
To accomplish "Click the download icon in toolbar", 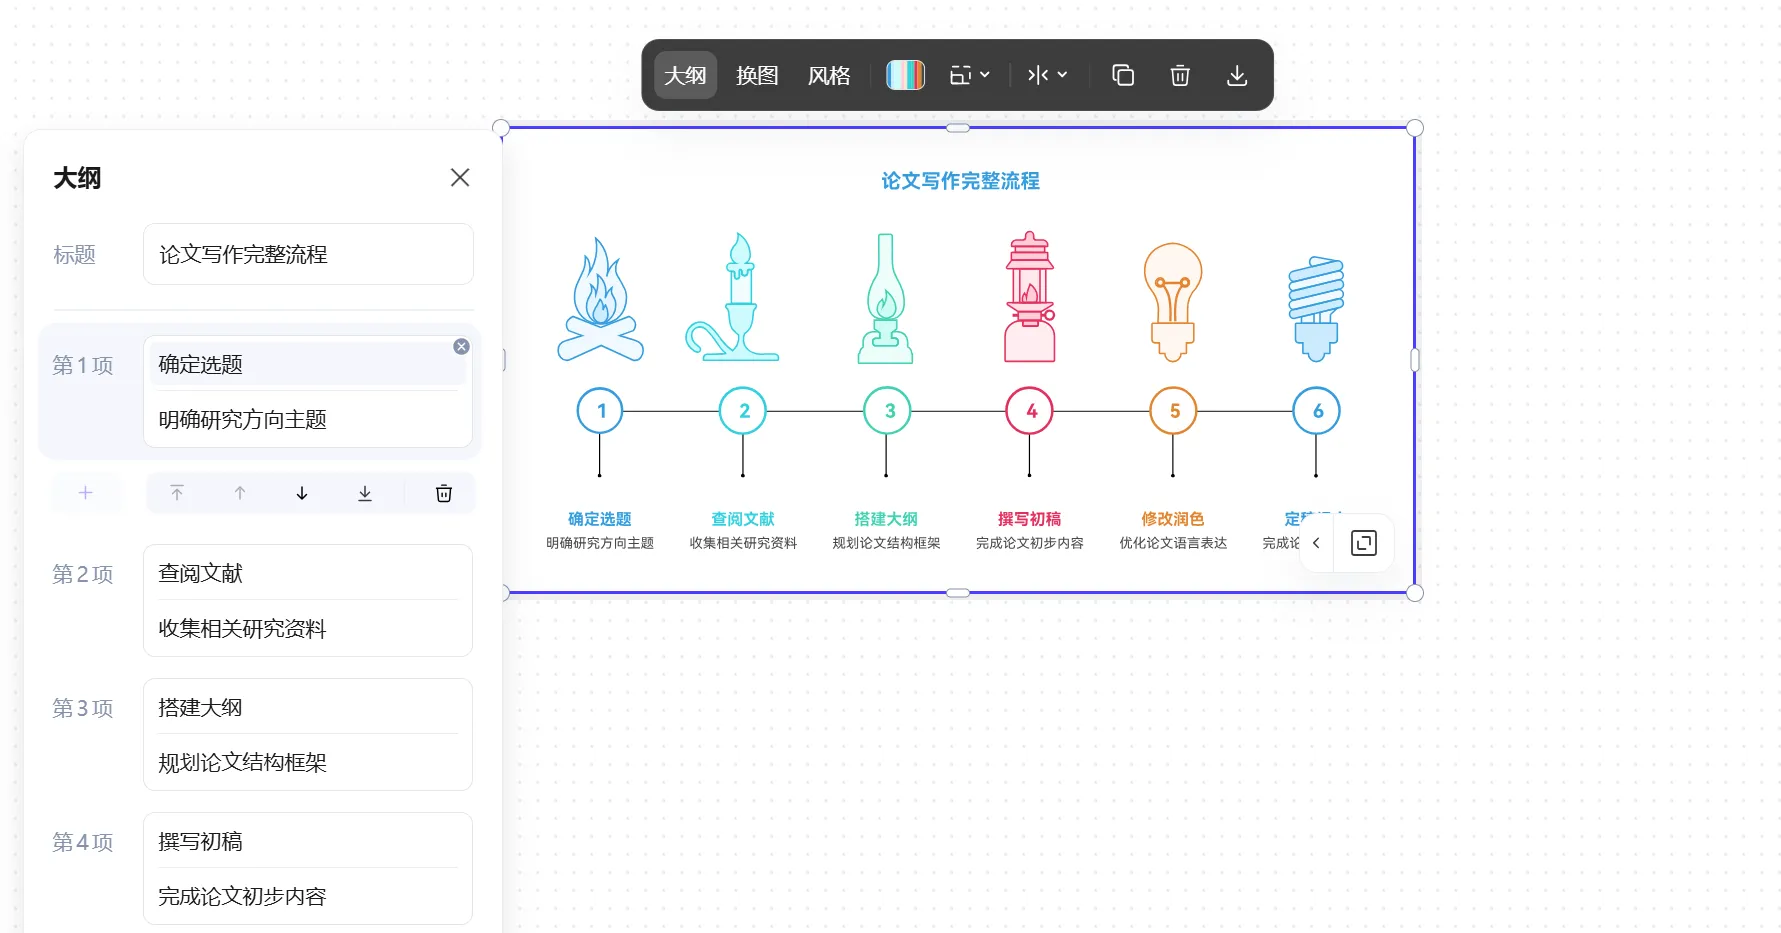I will 1237,75.
